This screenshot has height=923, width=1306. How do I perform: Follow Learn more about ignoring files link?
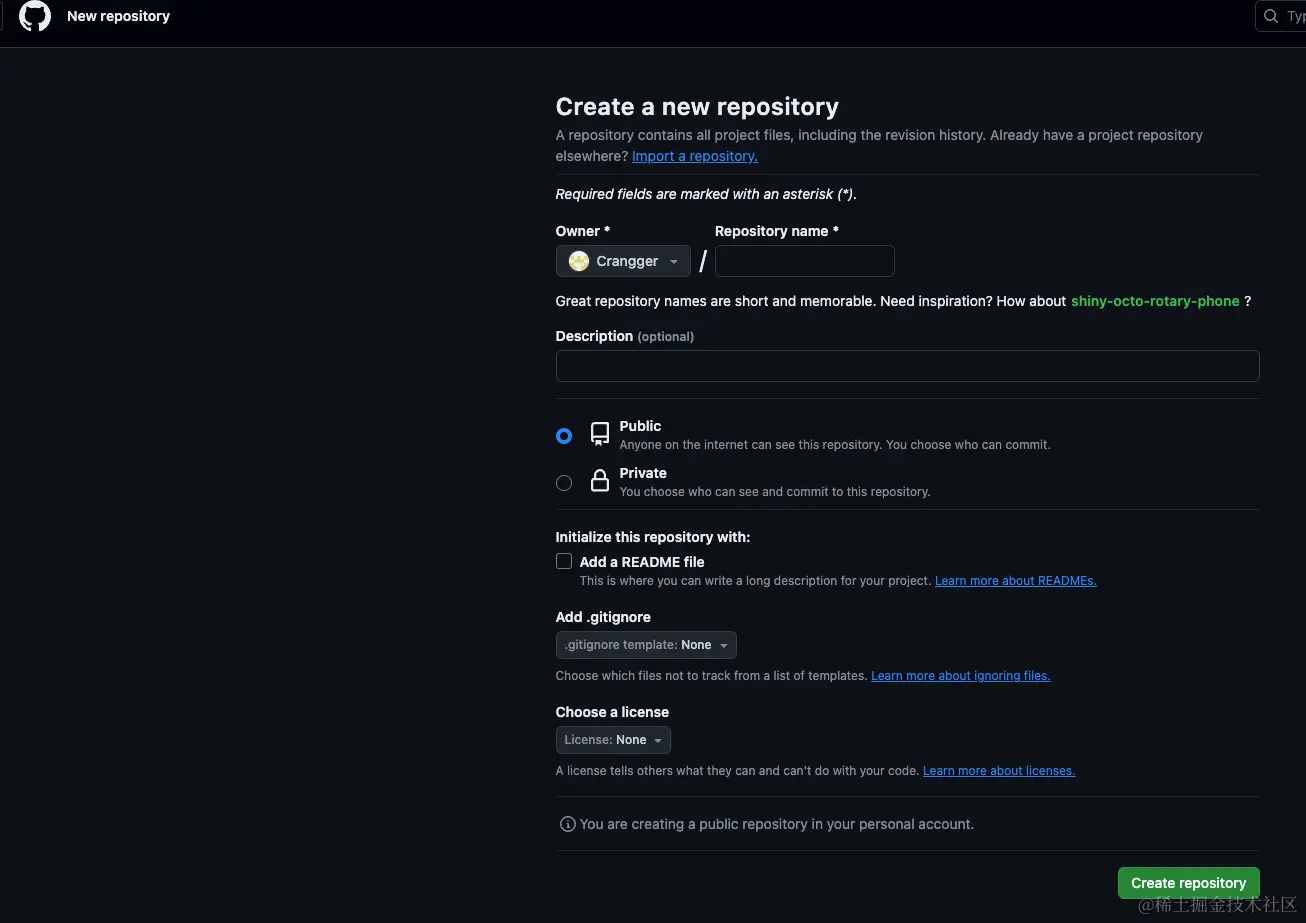tap(960, 676)
